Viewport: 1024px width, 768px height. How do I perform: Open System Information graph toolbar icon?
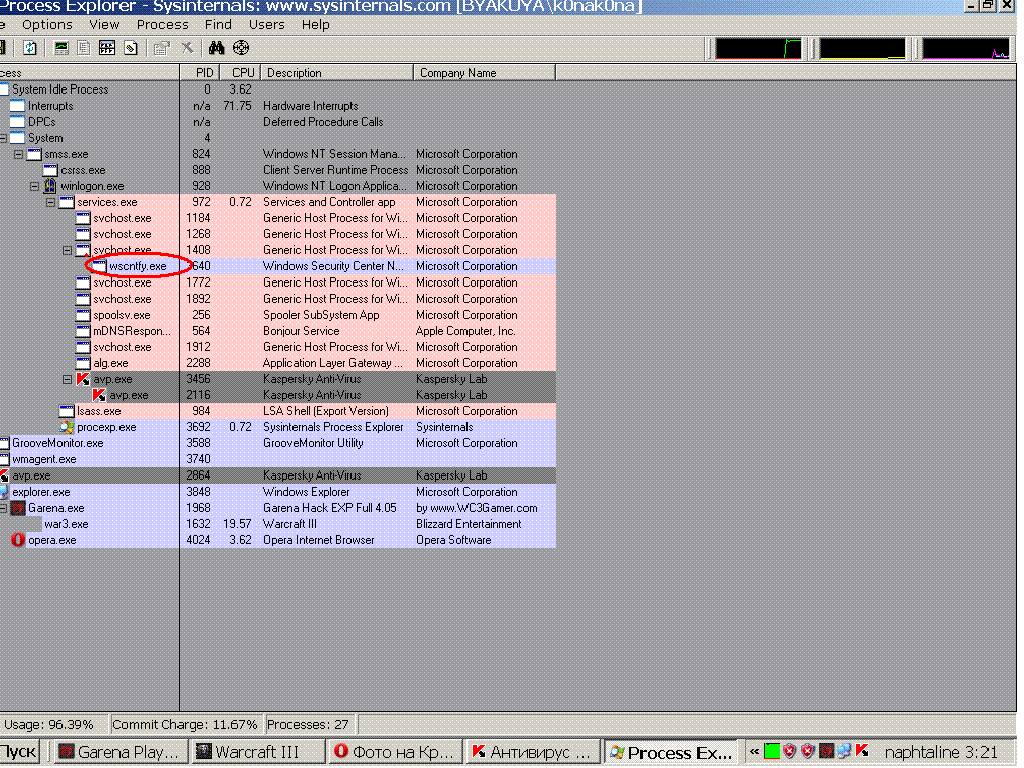[61, 48]
